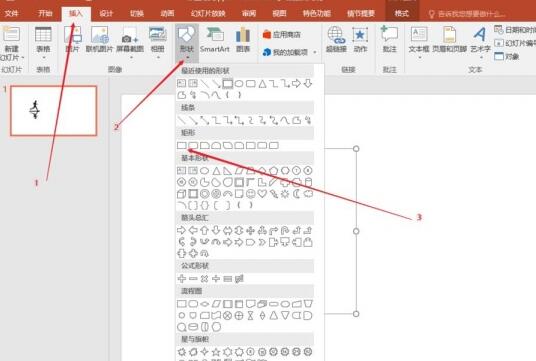
Task: Select slide 1 thumbnail in the panel
Action: 54,111
